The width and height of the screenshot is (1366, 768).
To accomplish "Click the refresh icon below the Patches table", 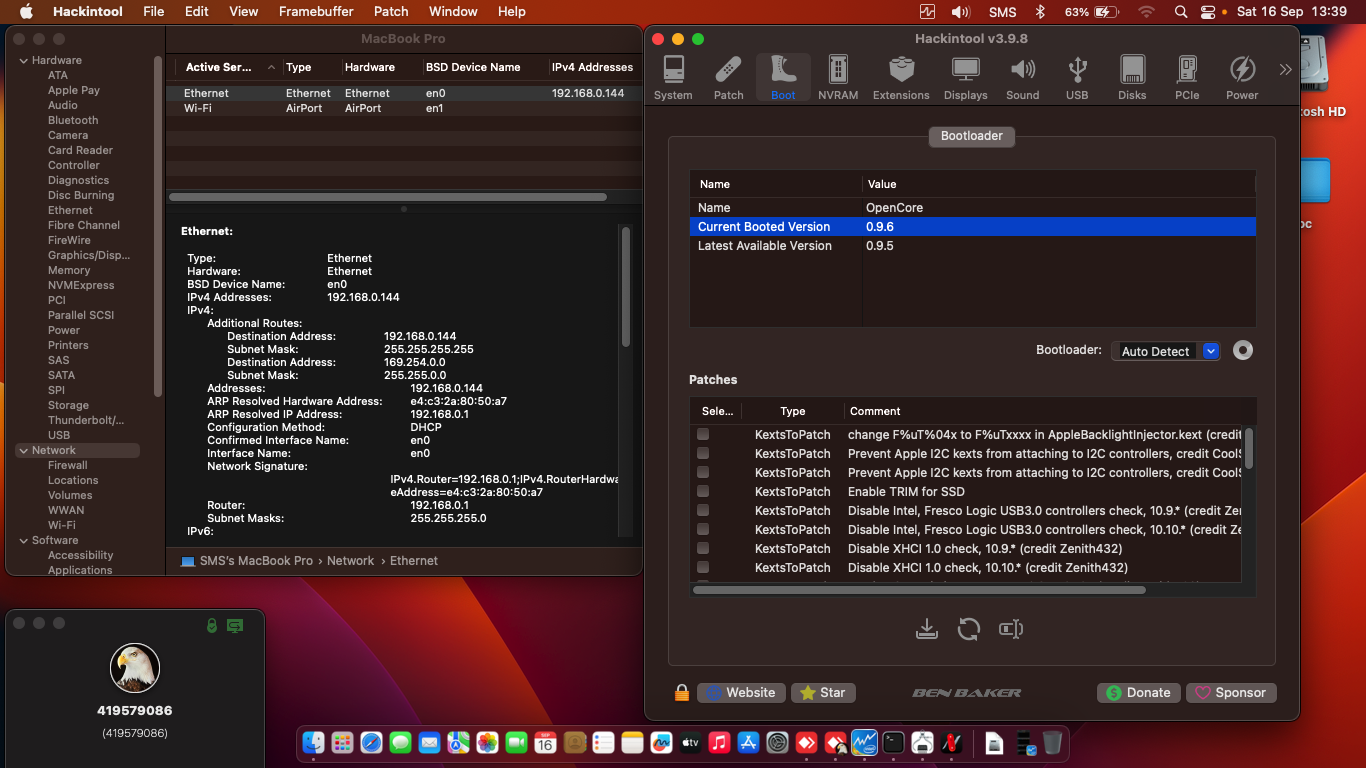I will coord(969,629).
